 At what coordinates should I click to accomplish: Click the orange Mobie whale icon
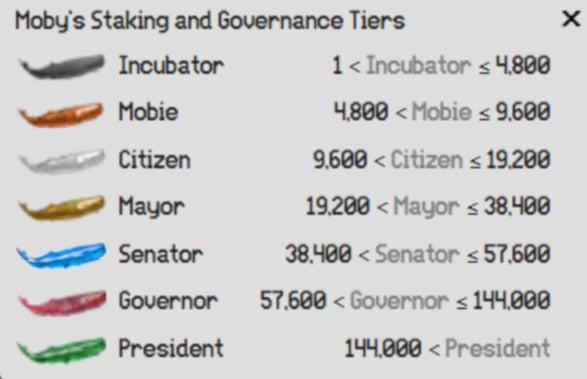point(61,114)
